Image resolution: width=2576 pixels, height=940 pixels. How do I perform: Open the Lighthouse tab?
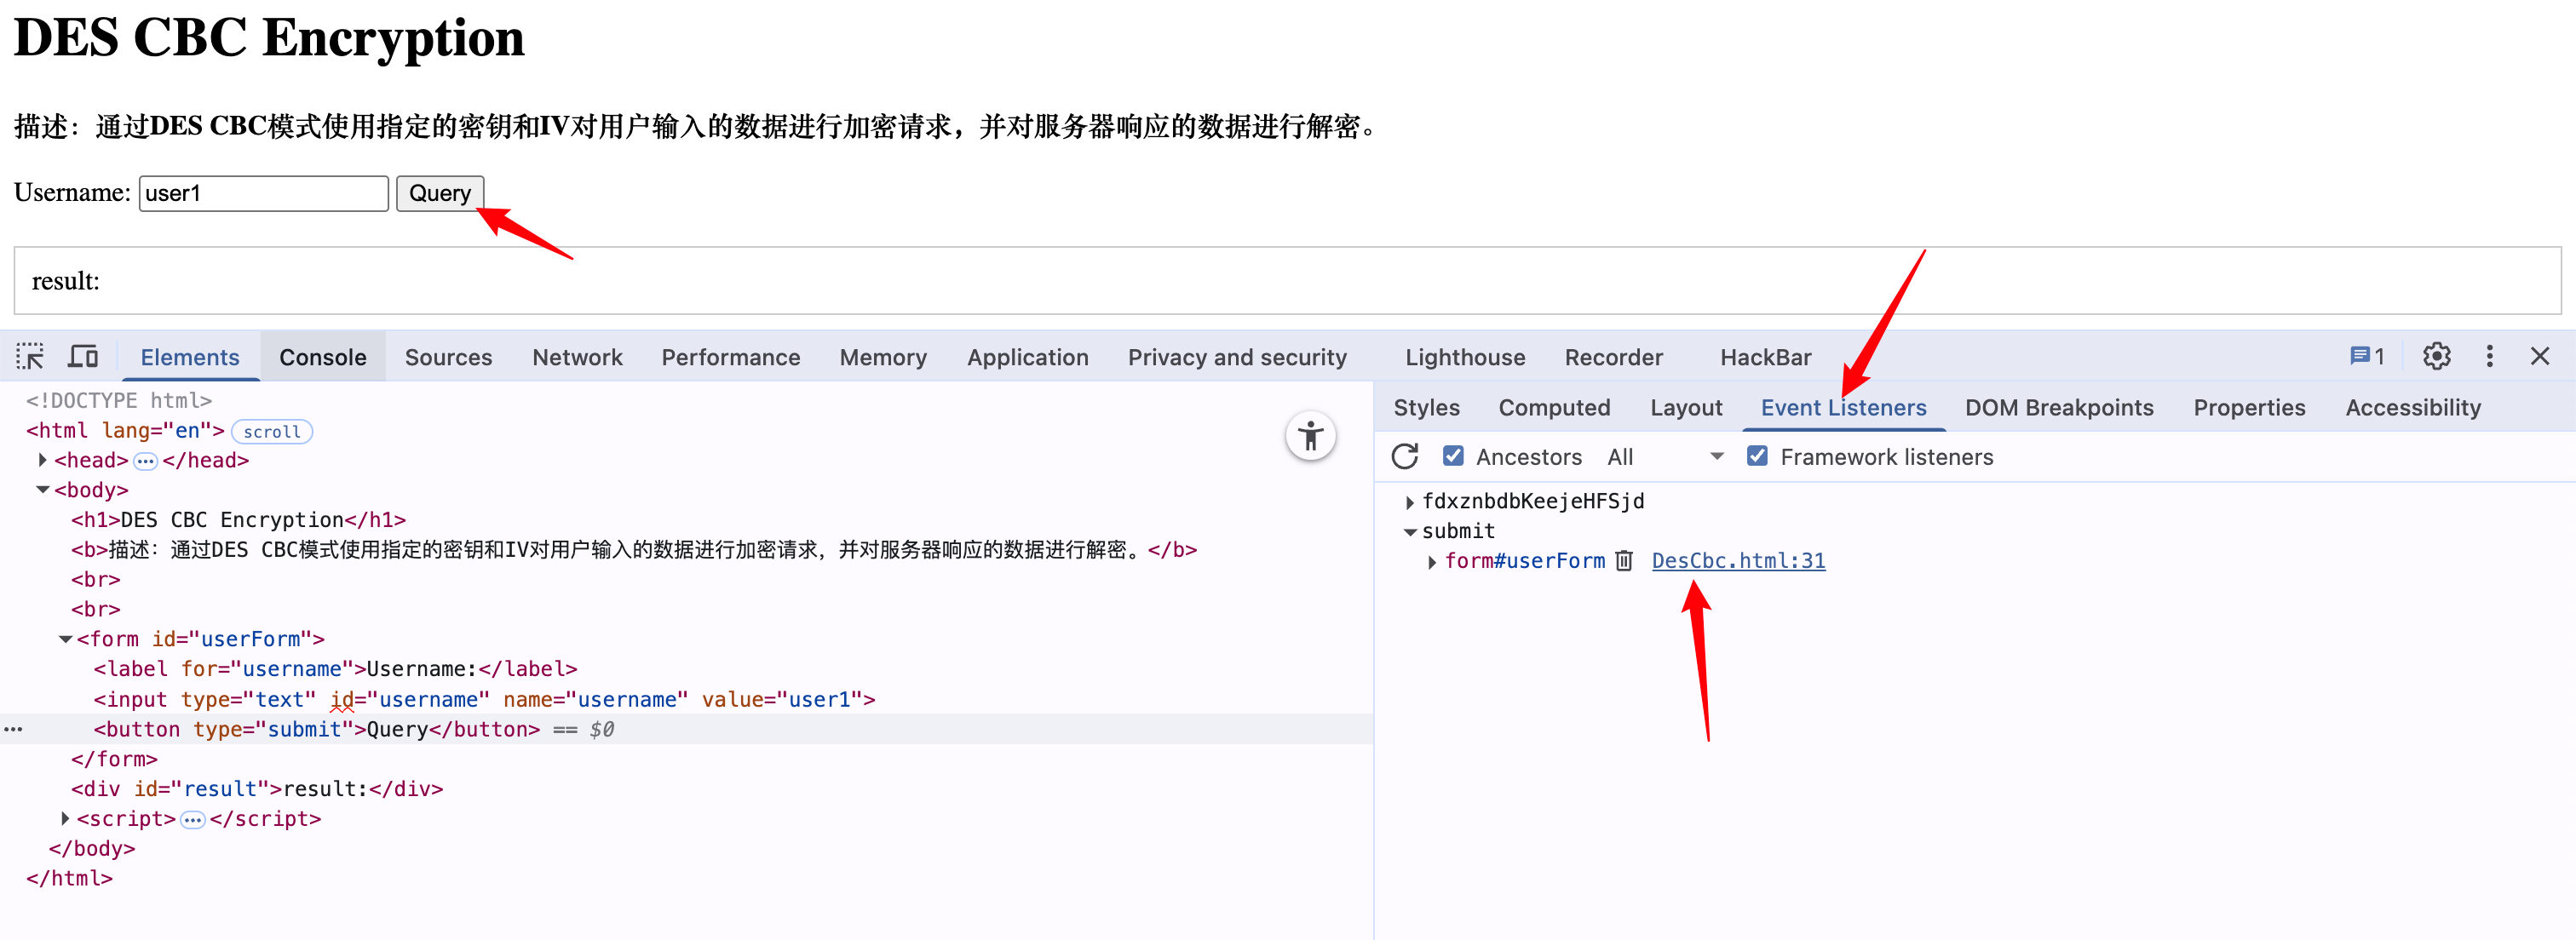(x=1465, y=357)
